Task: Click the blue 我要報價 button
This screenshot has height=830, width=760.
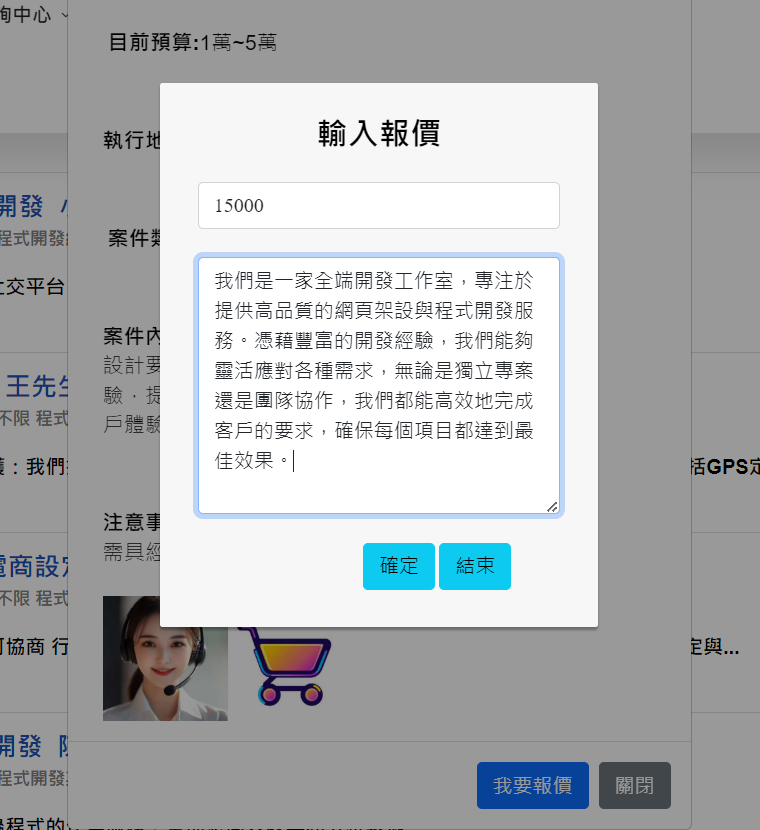Action: click(x=532, y=786)
